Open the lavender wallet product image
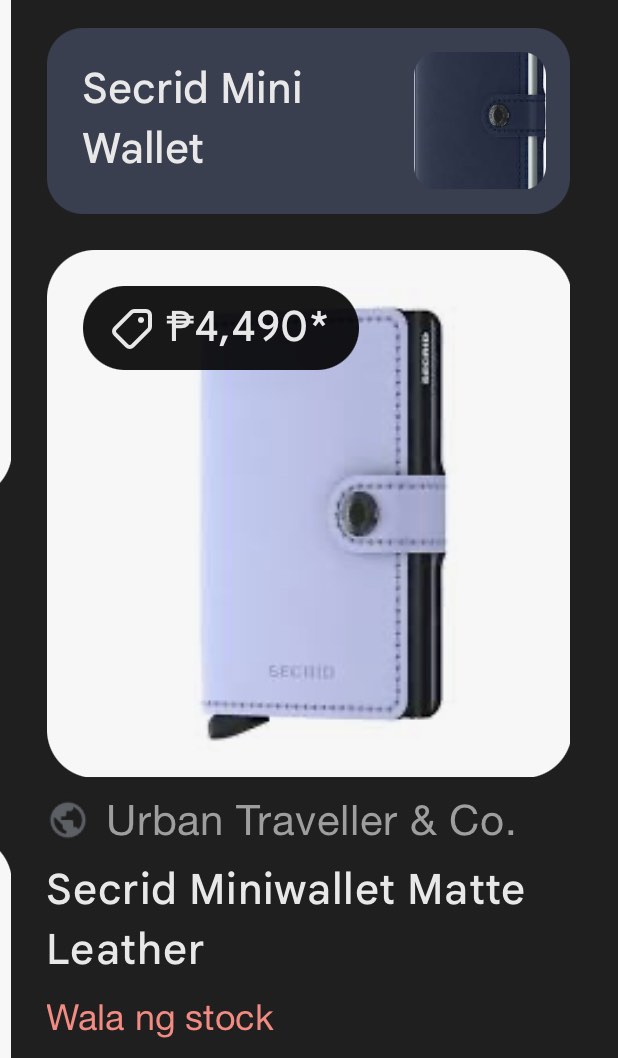This screenshot has height=1058, width=618. click(308, 513)
